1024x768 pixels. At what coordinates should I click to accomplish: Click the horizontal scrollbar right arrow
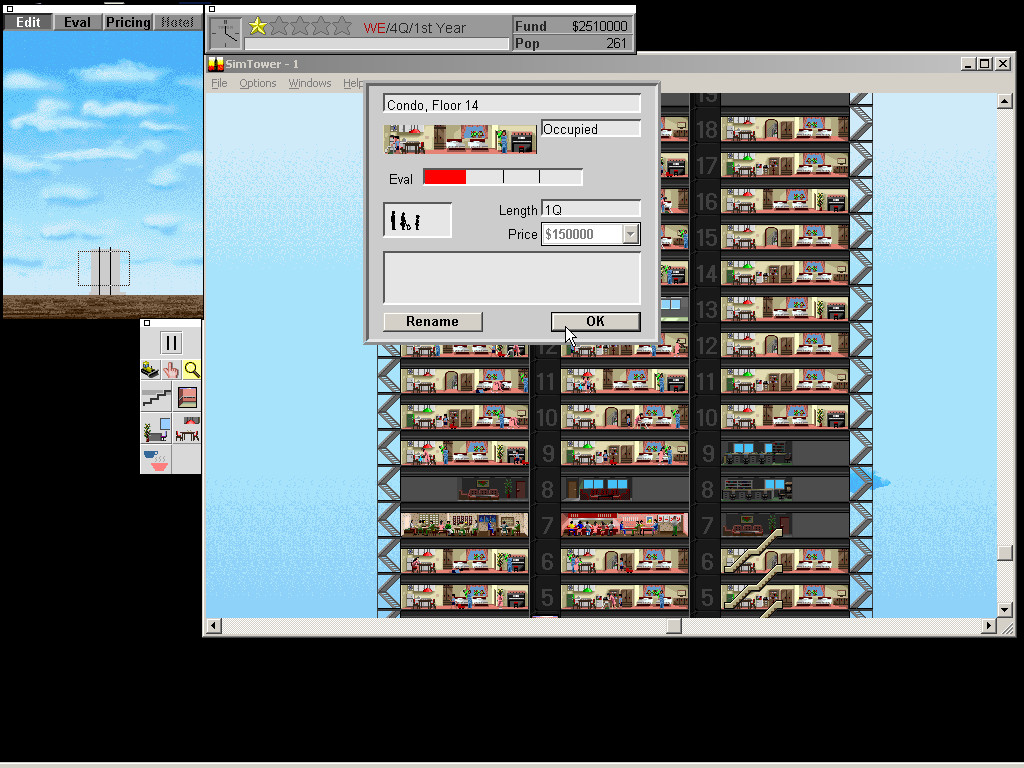[989, 626]
